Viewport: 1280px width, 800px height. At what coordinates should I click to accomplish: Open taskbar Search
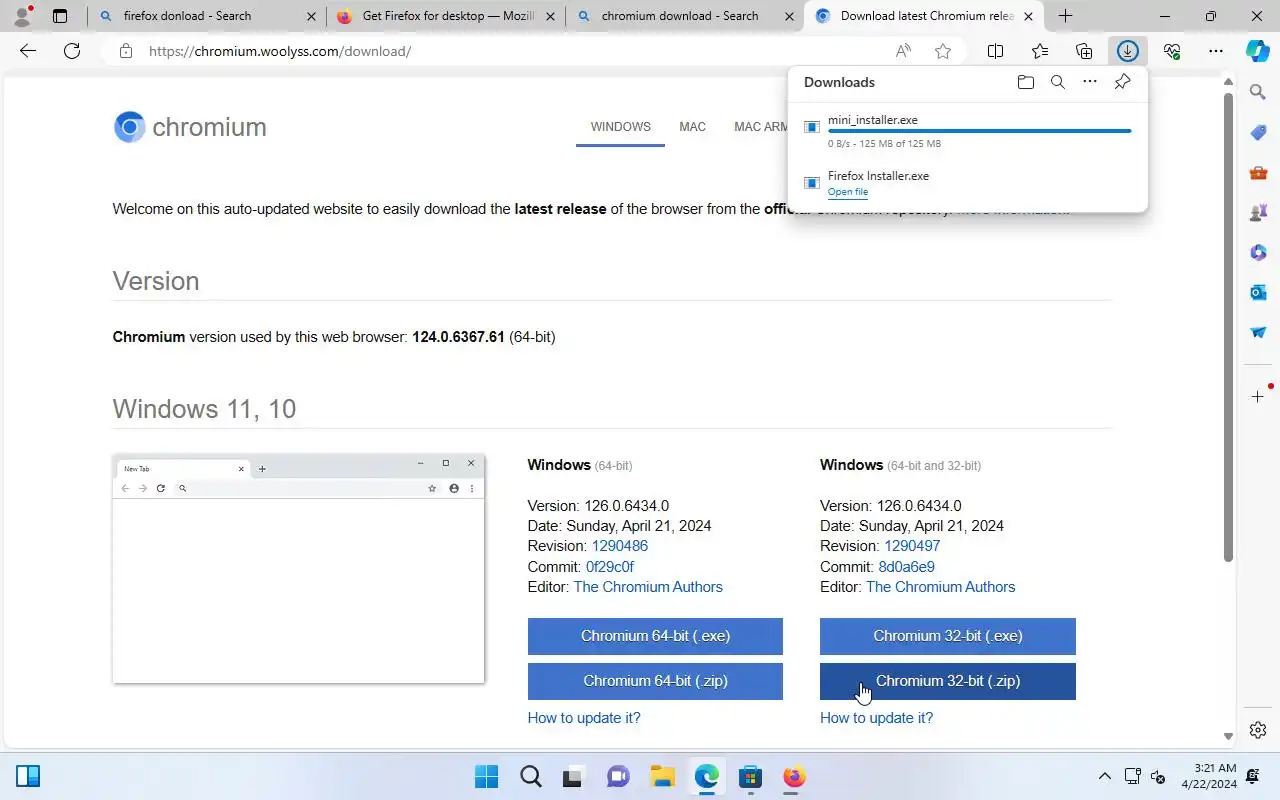530,777
